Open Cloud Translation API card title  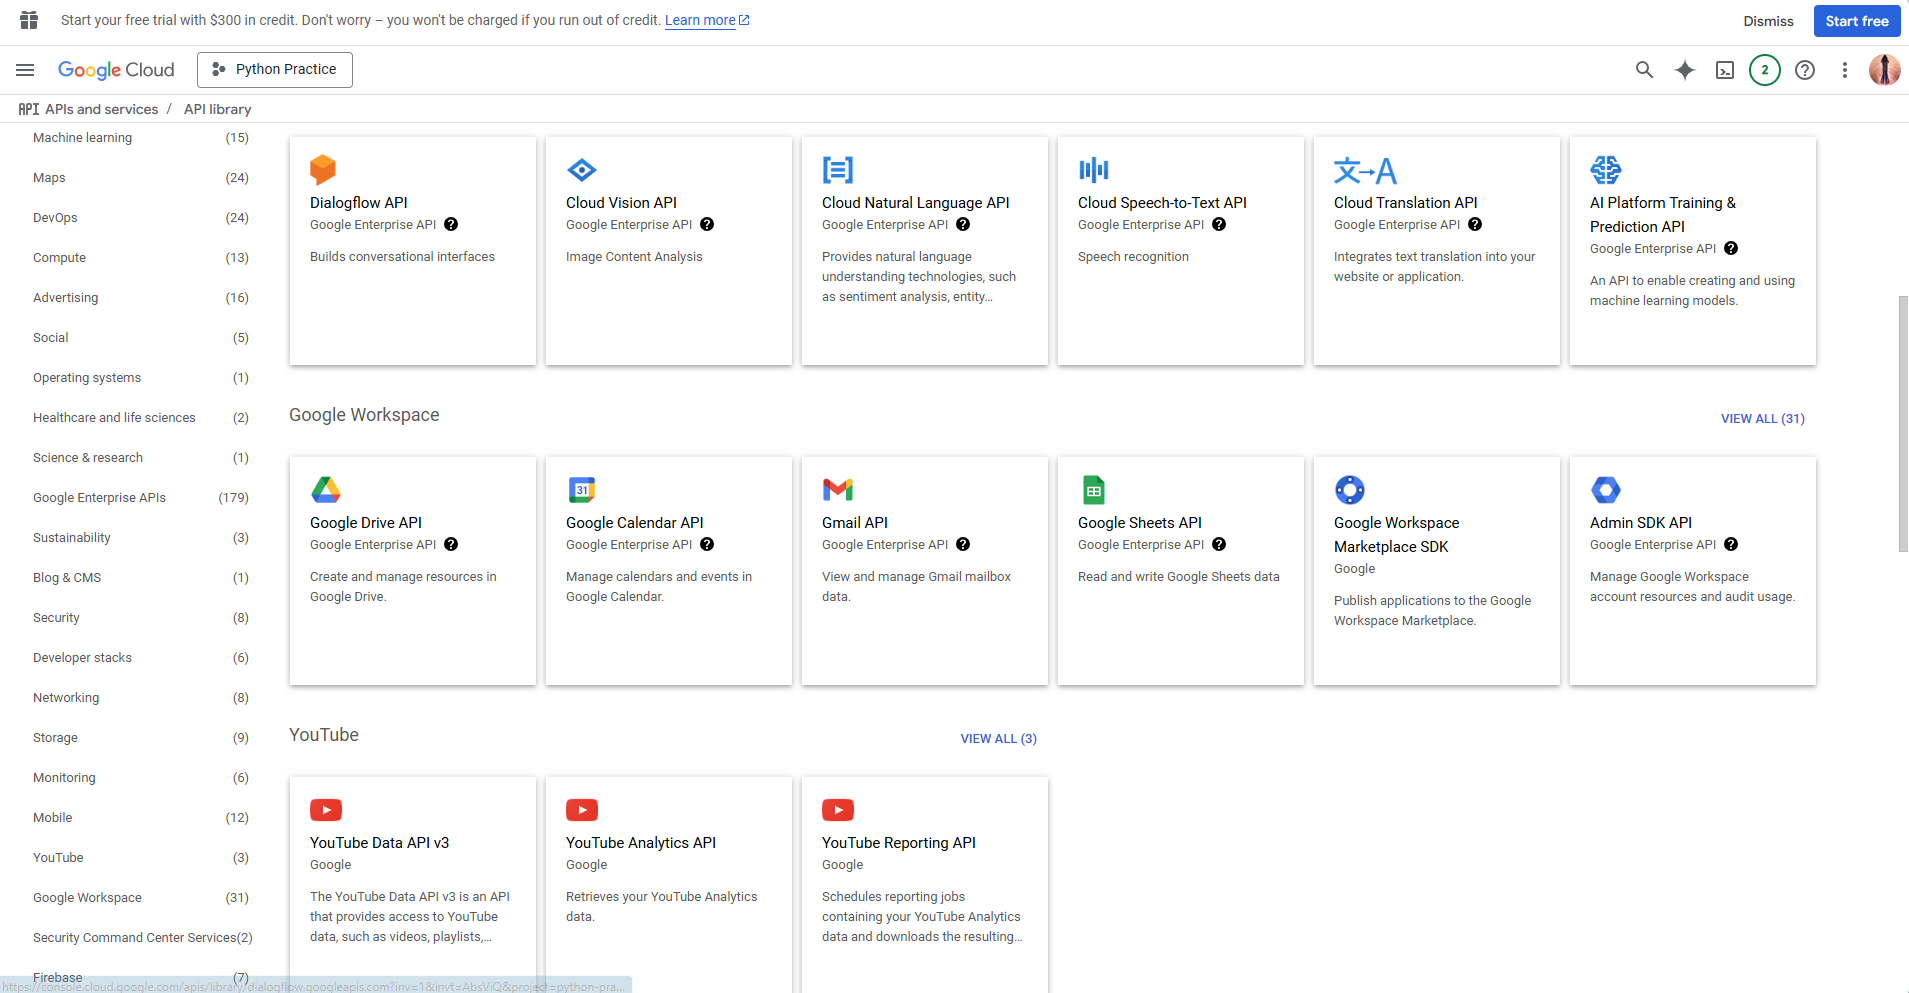coord(1405,203)
